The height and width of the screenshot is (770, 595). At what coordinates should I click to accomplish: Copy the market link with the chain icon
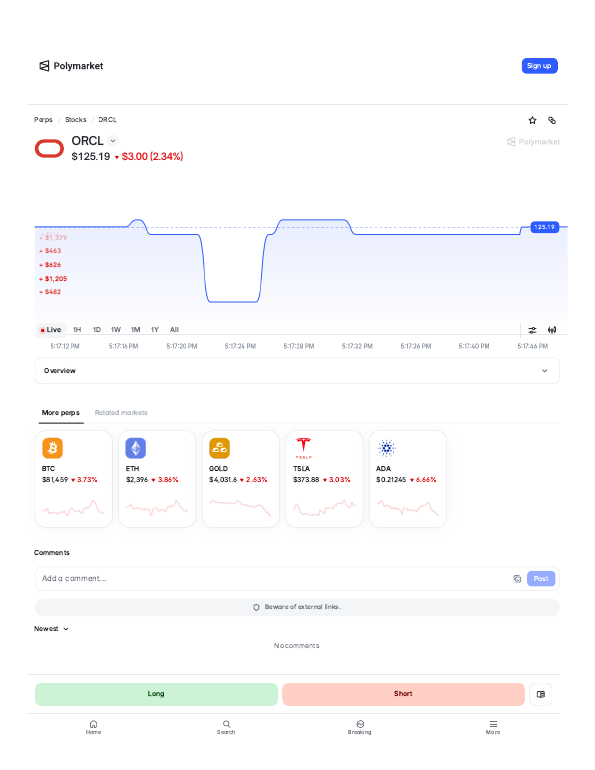tap(552, 120)
